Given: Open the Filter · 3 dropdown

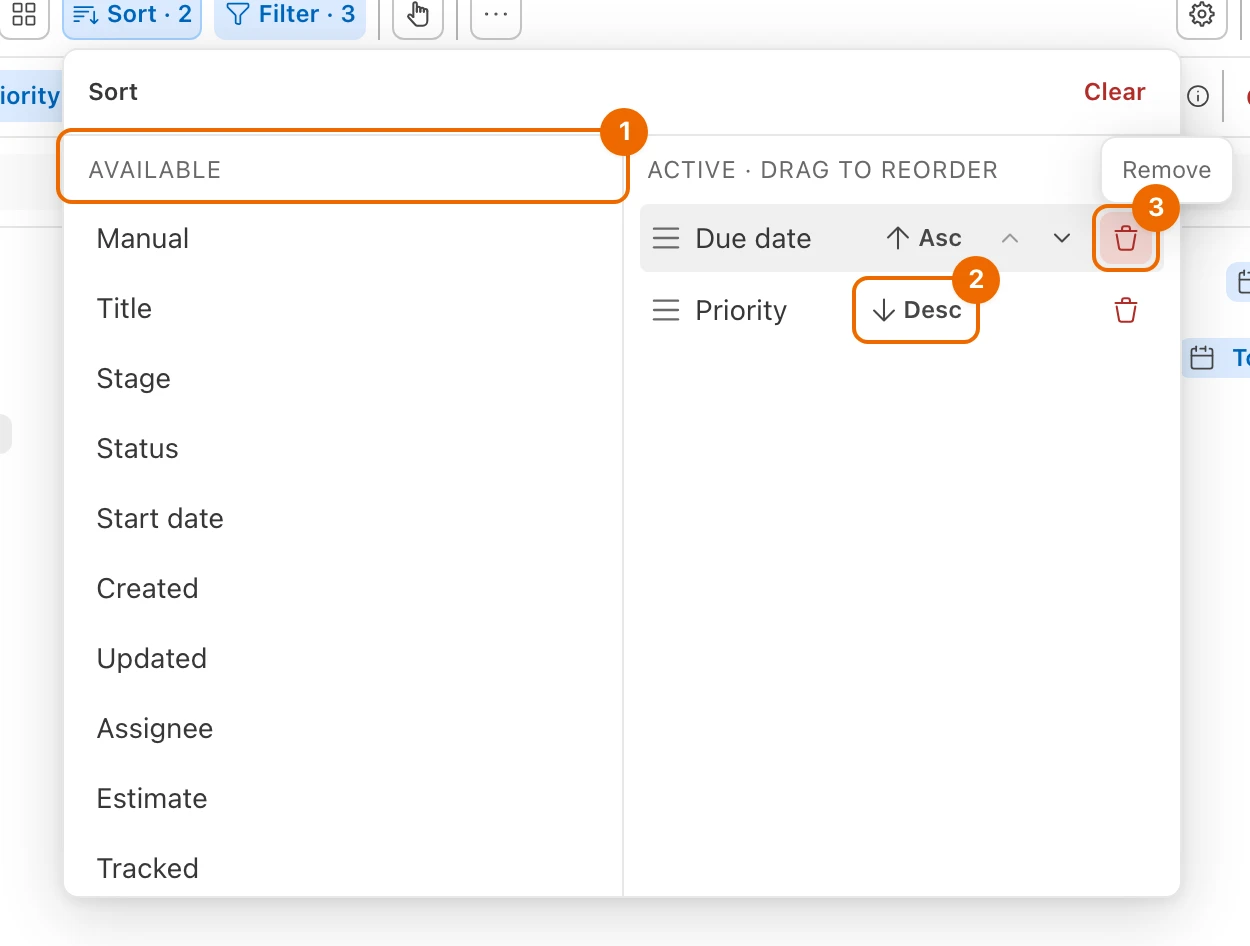Looking at the screenshot, I should pyautogui.click(x=291, y=15).
